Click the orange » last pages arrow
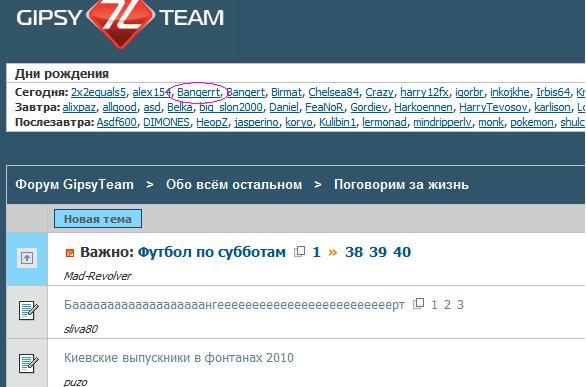 (x=332, y=253)
